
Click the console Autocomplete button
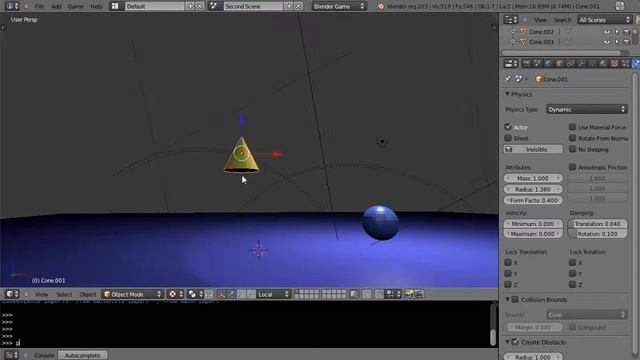pos(82,355)
